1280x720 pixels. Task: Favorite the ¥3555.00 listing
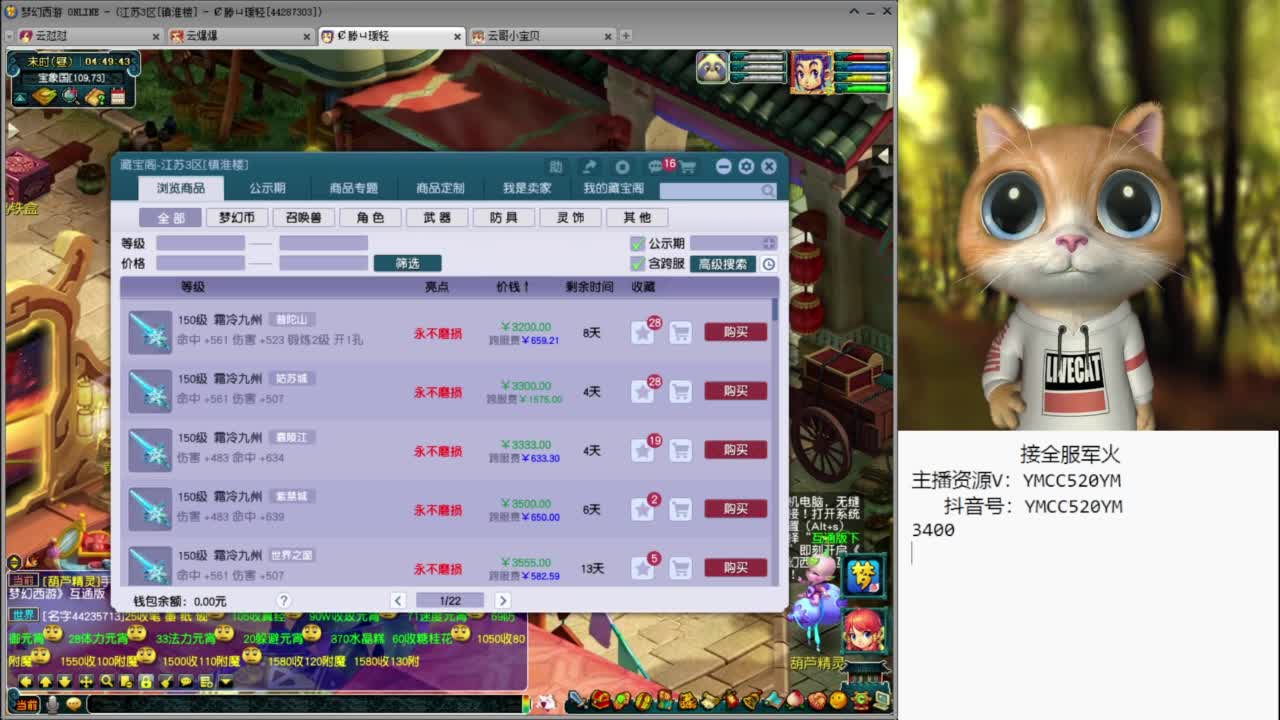(642, 568)
